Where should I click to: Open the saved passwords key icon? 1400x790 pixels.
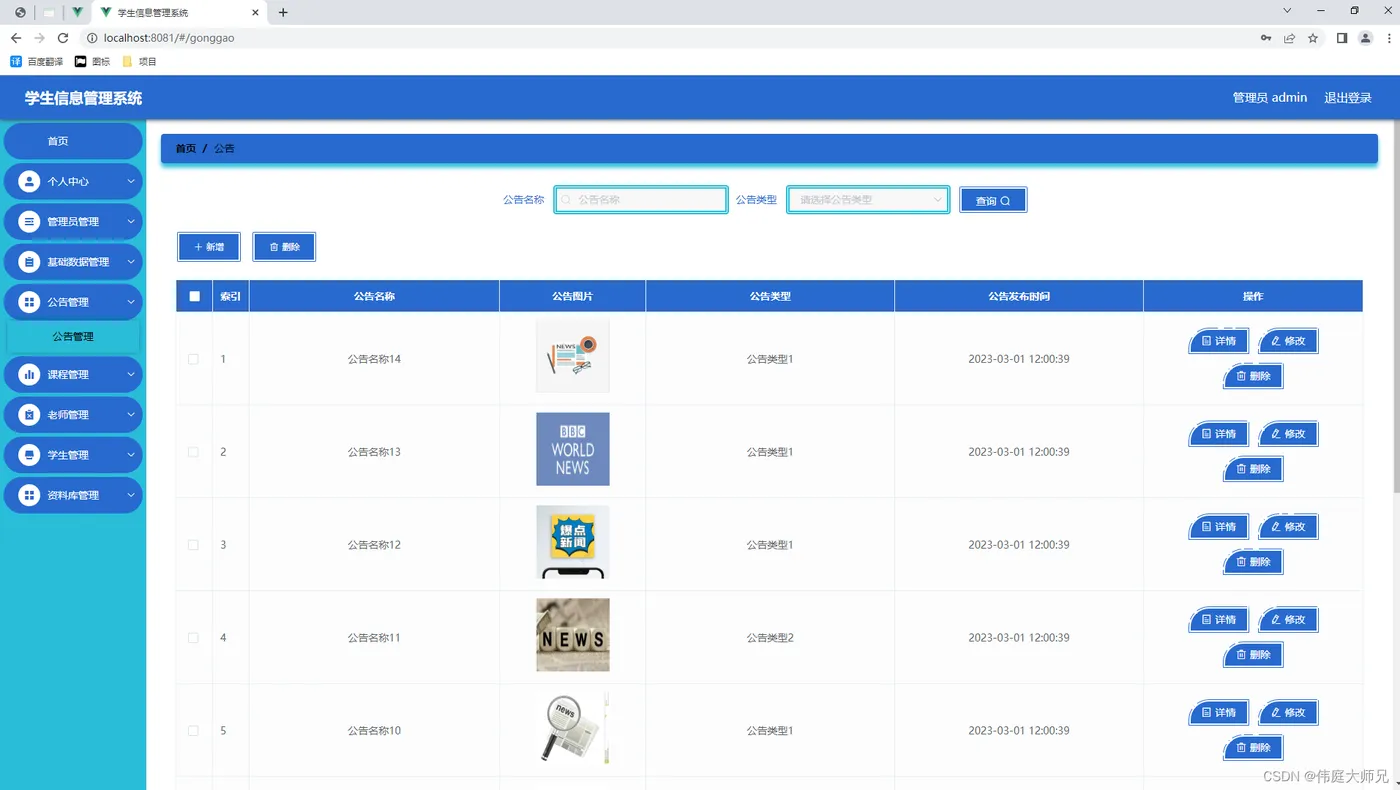[1266, 38]
